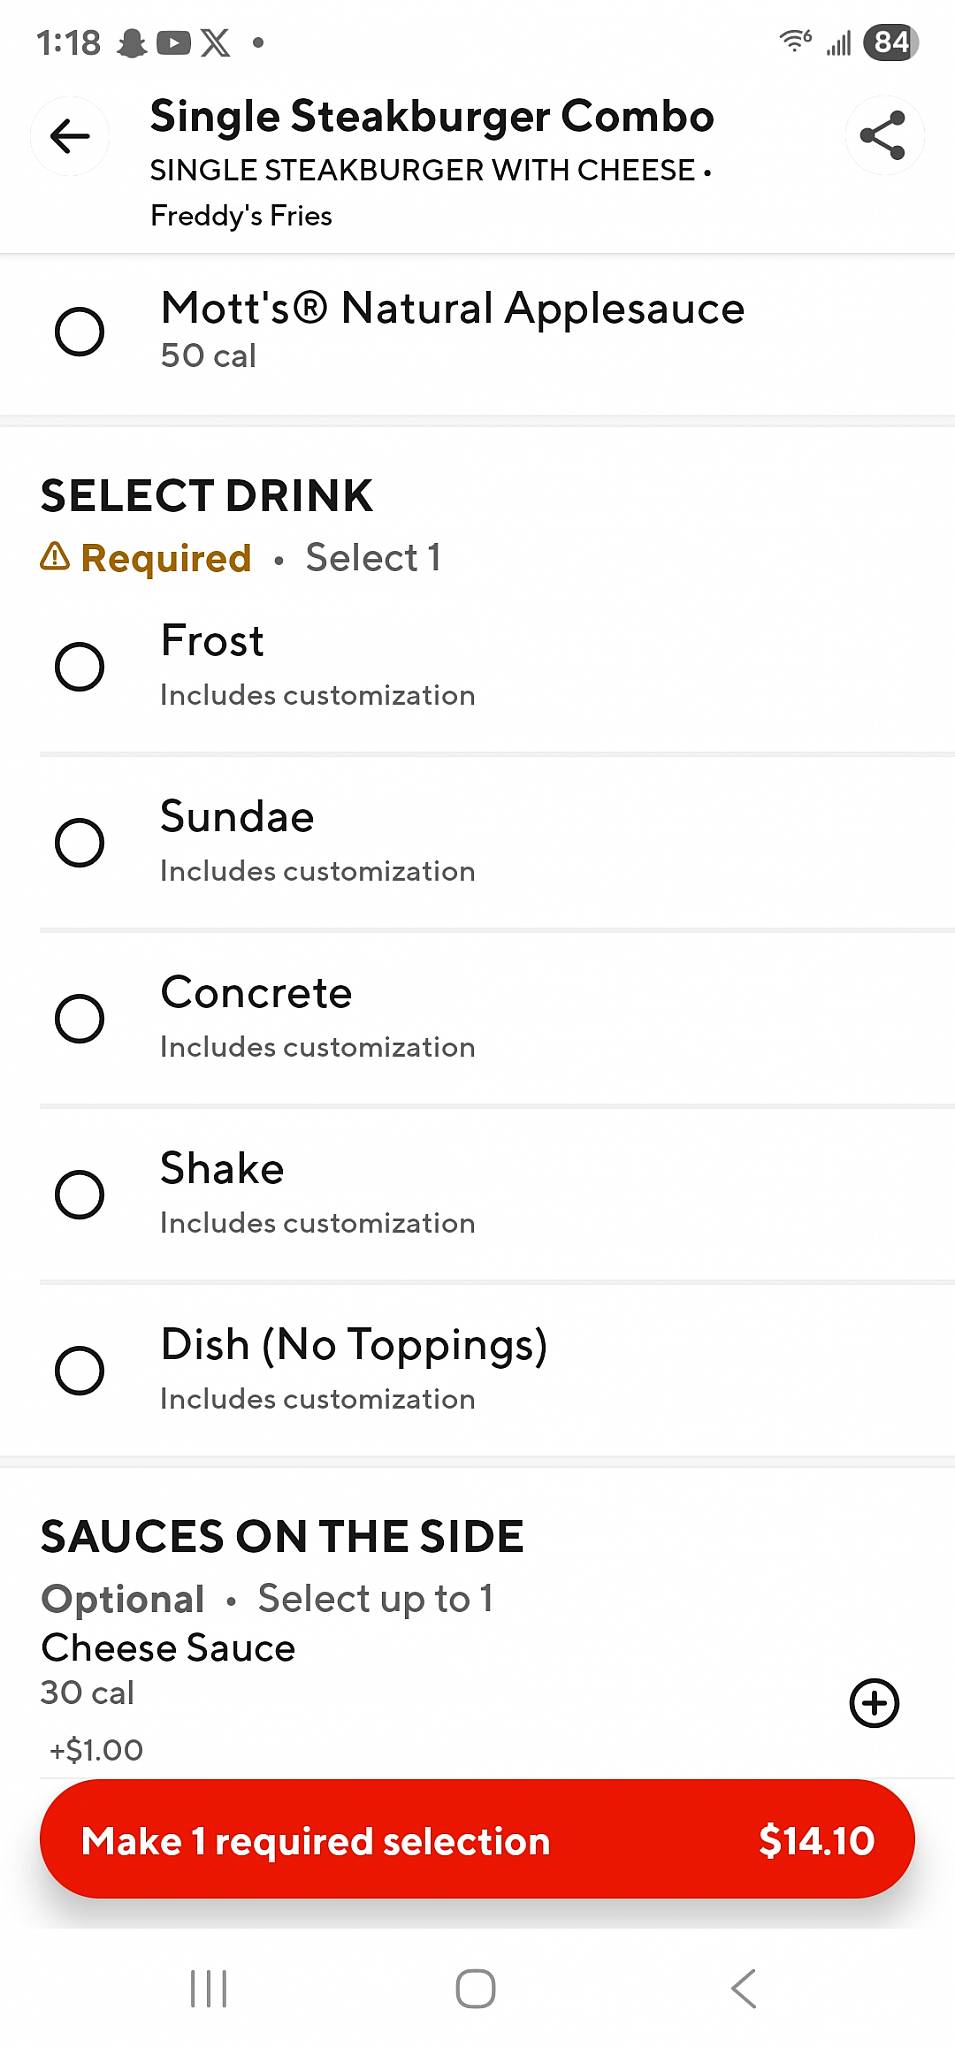The width and height of the screenshot is (955, 2048).
Task: Tap the SELECT DRINK section header
Action: (x=207, y=496)
